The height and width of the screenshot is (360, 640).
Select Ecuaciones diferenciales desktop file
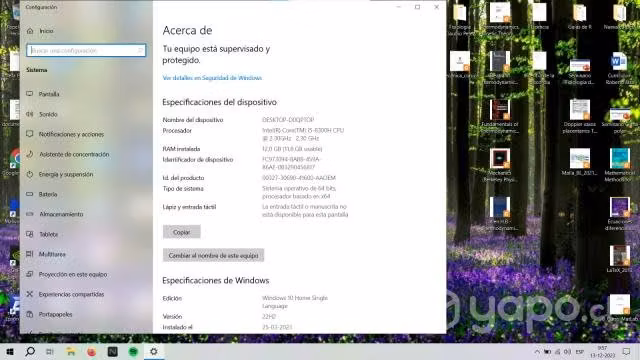[619, 214]
